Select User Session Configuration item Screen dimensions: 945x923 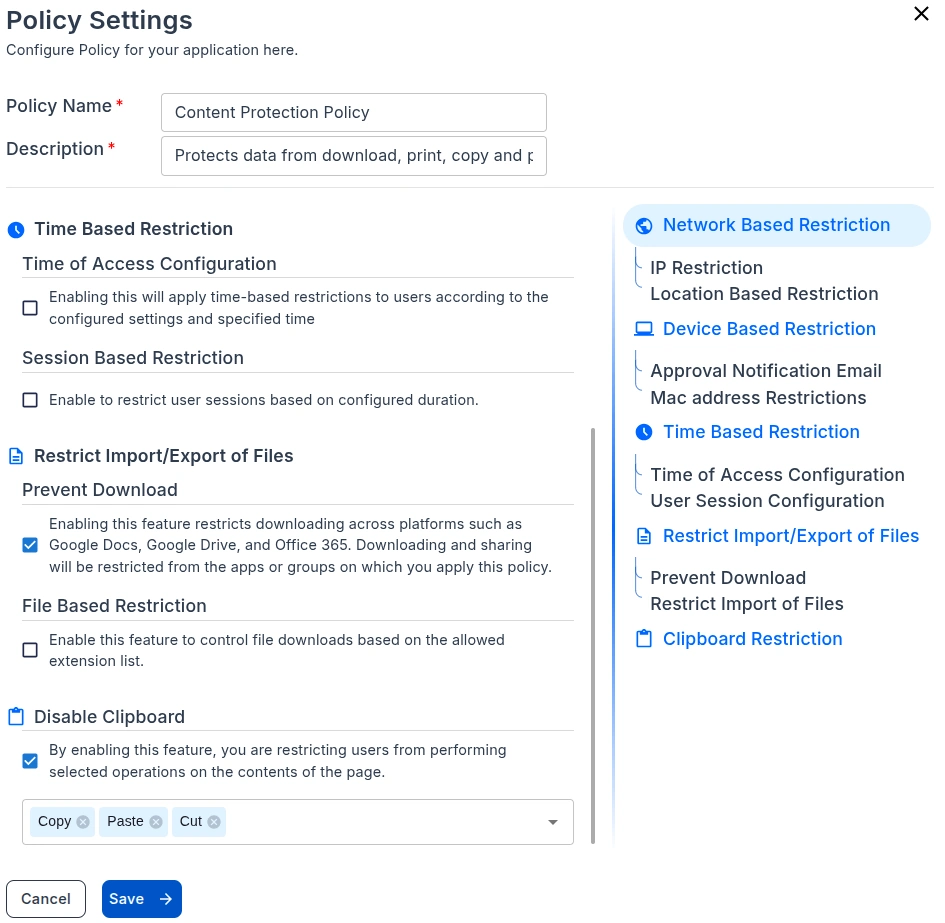click(x=767, y=501)
